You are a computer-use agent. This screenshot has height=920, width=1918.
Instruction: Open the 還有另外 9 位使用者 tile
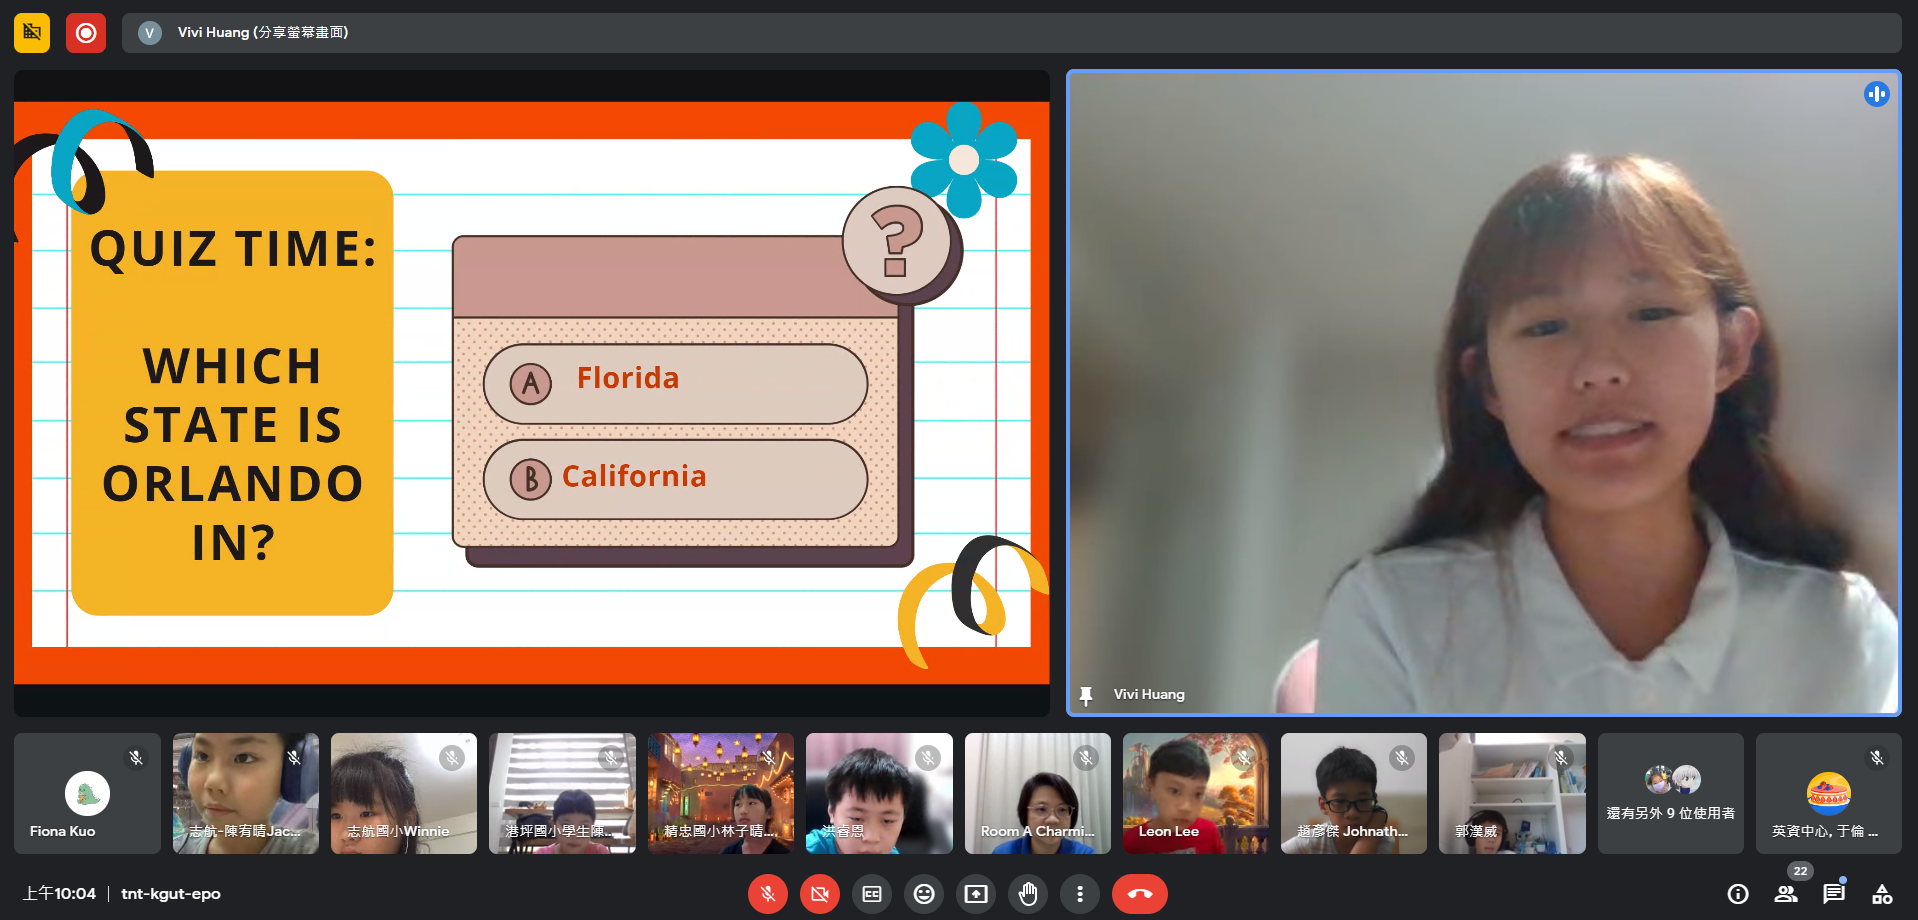point(1671,794)
